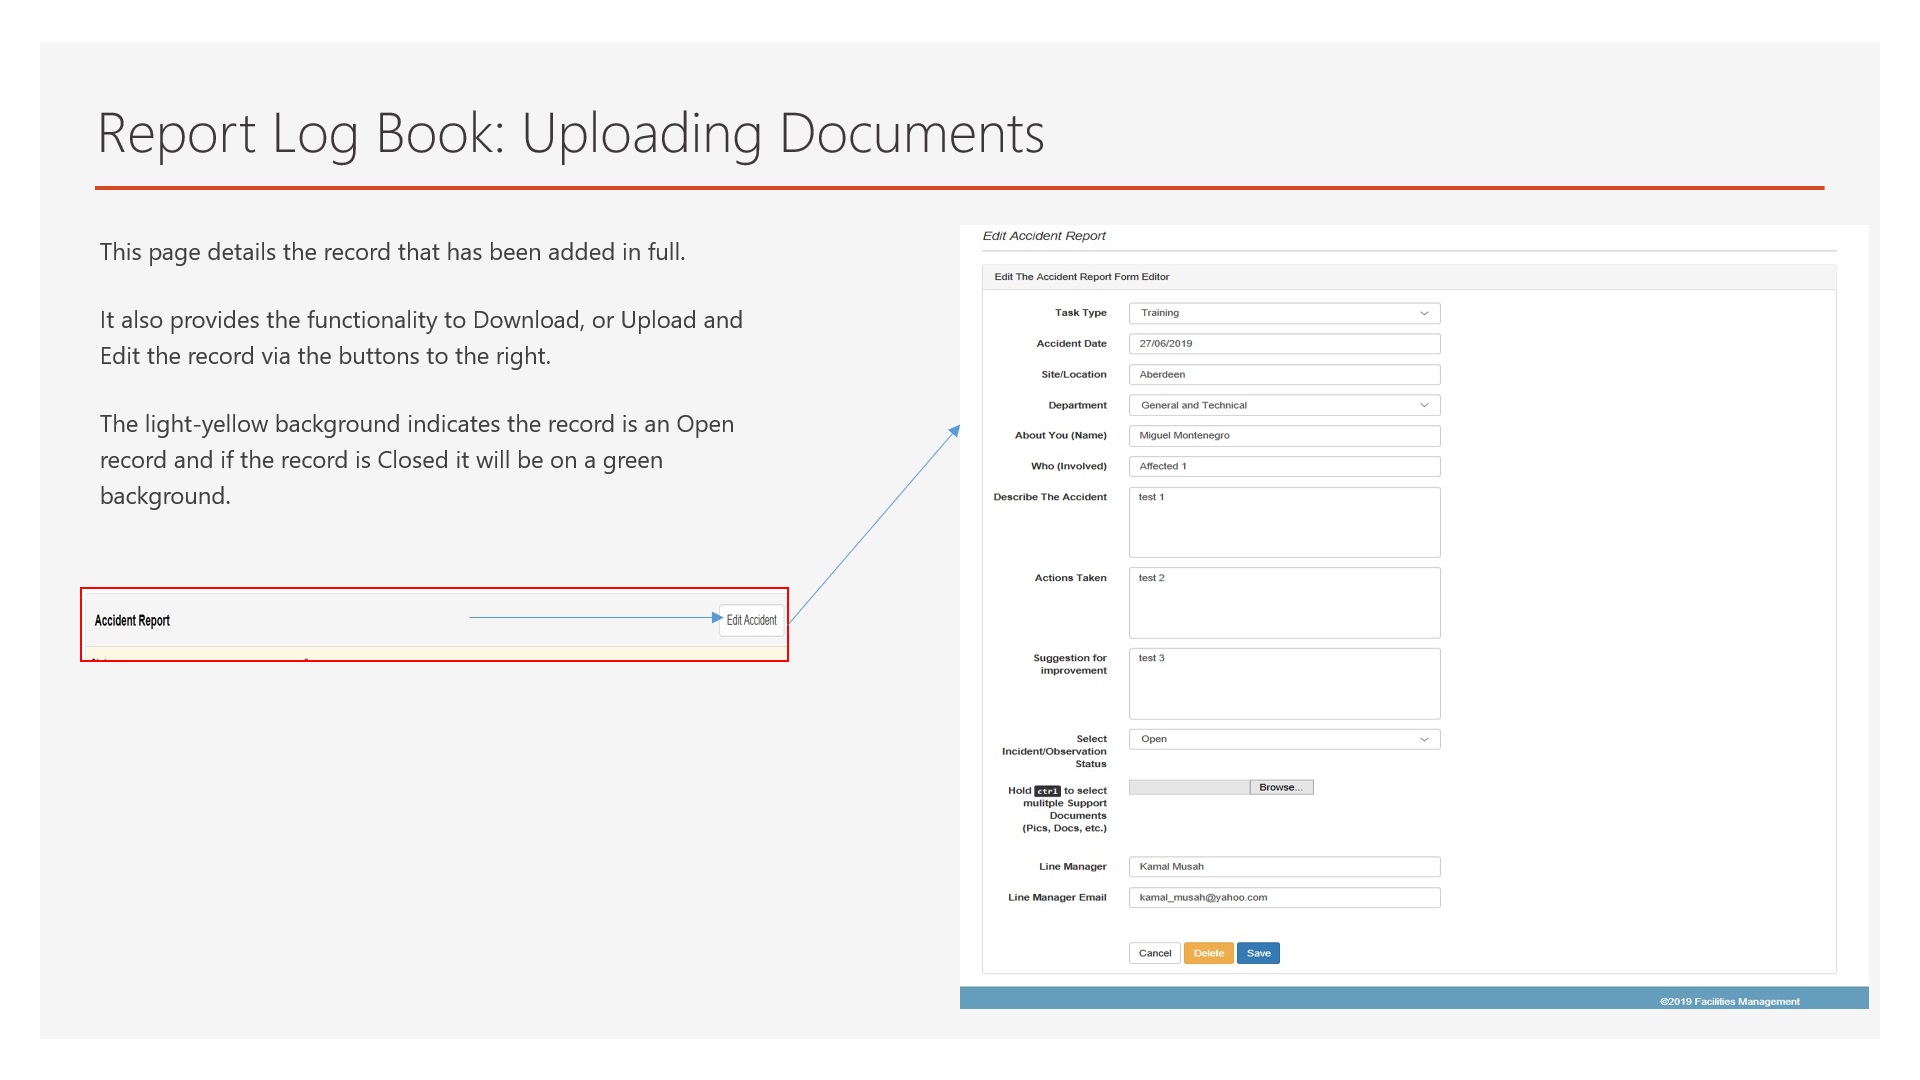Edit the Site/Location field showing Aberdeen
The image size is (1920, 1080).
pyautogui.click(x=1284, y=374)
